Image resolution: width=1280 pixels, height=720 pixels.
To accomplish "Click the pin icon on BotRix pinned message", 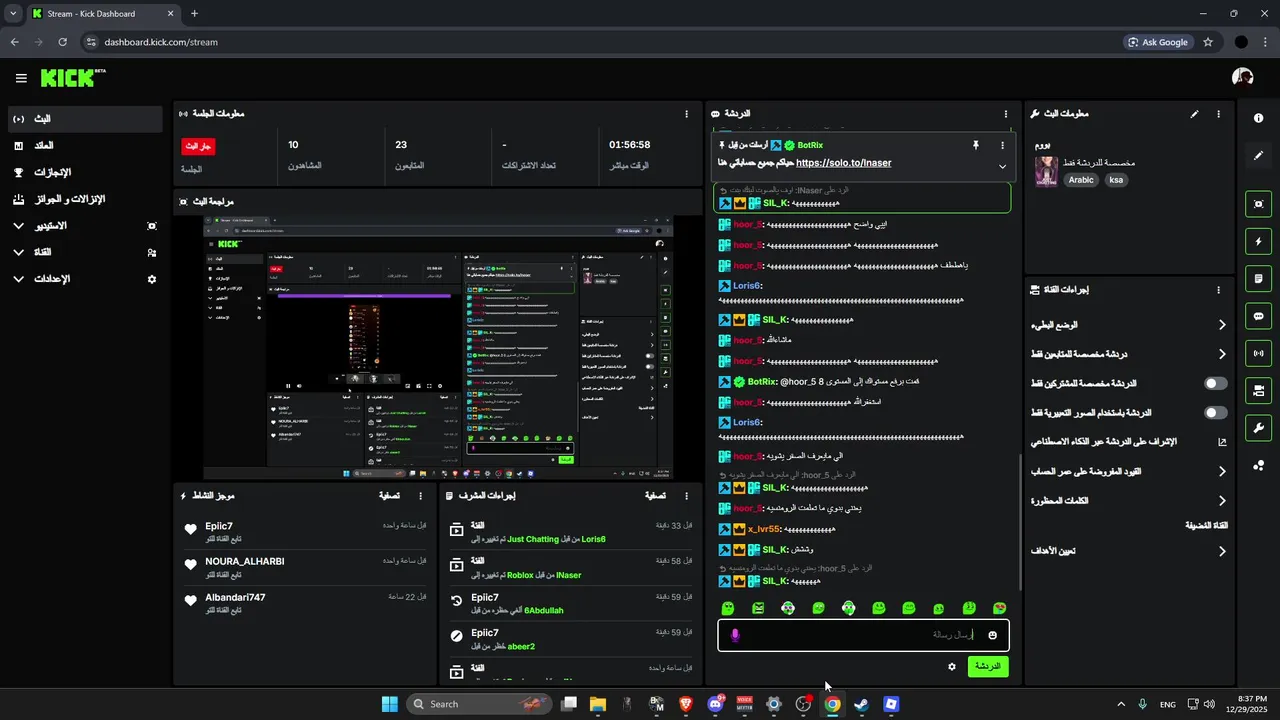I will pyautogui.click(x=976, y=145).
